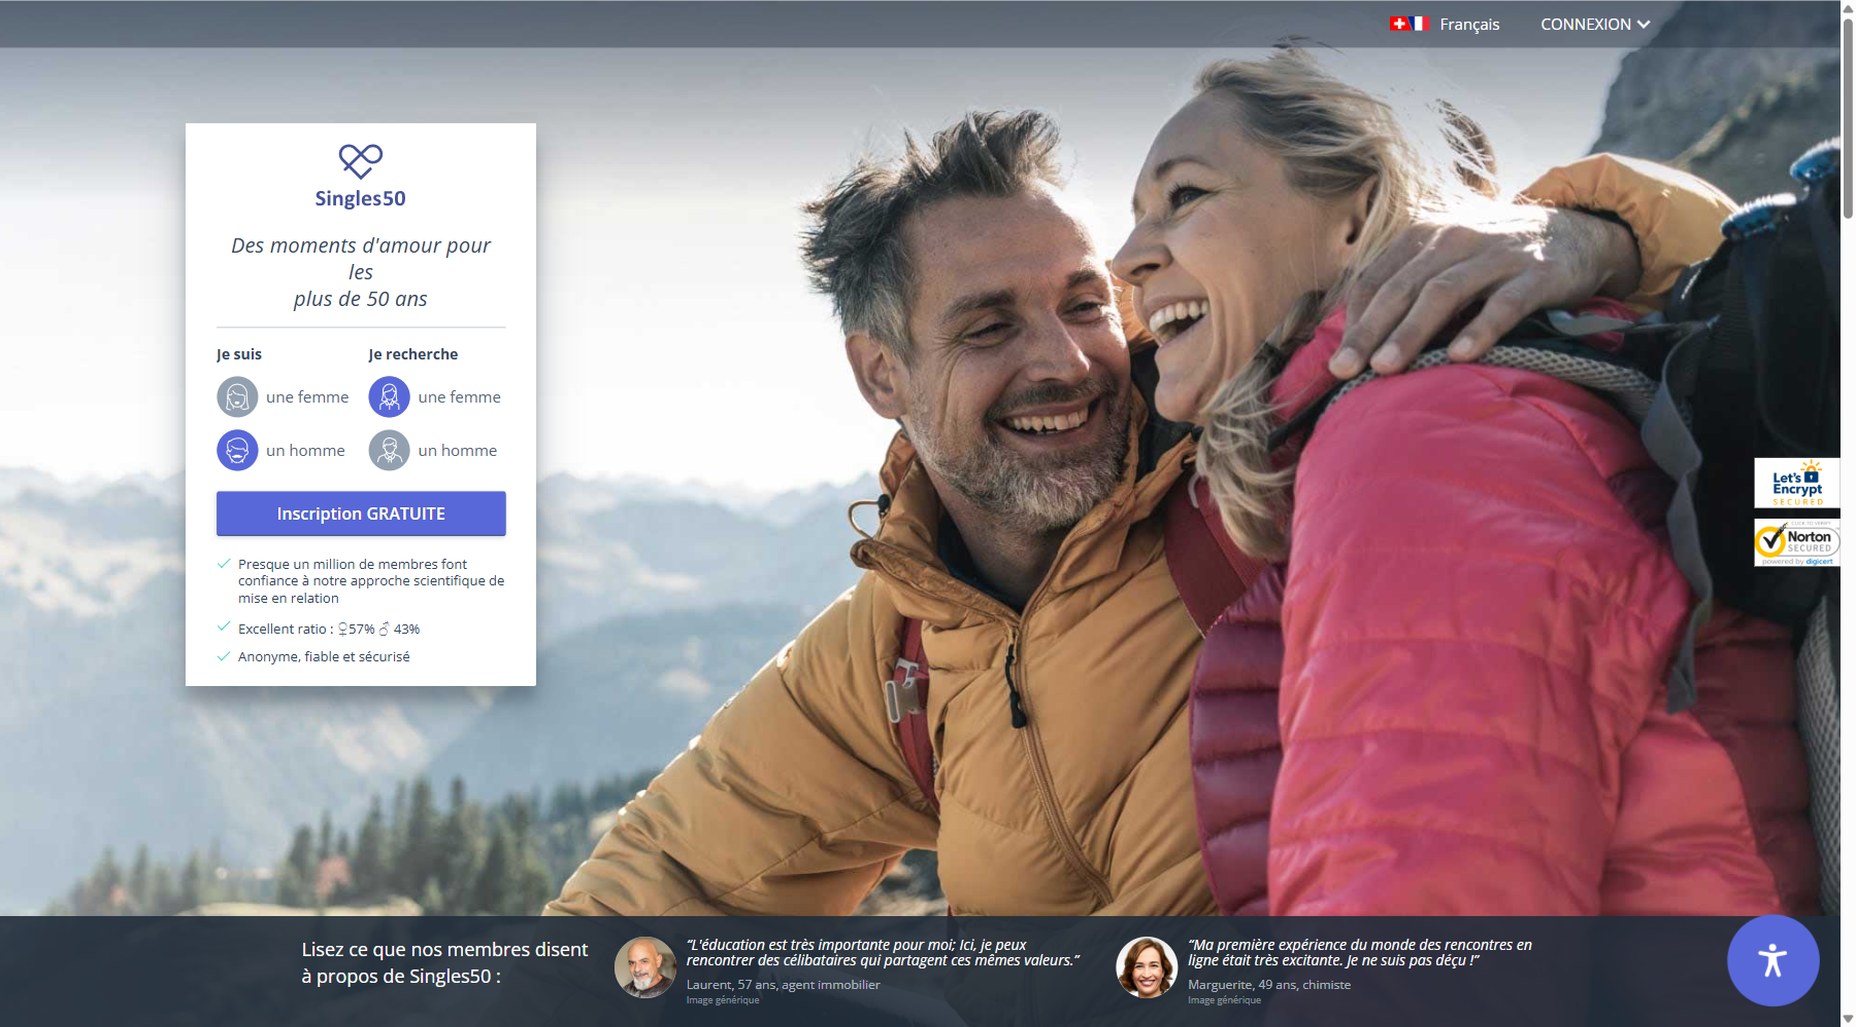Click the Swiss-French flag icon
Image resolution: width=1856 pixels, height=1027 pixels.
click(x=1409, y=23)
